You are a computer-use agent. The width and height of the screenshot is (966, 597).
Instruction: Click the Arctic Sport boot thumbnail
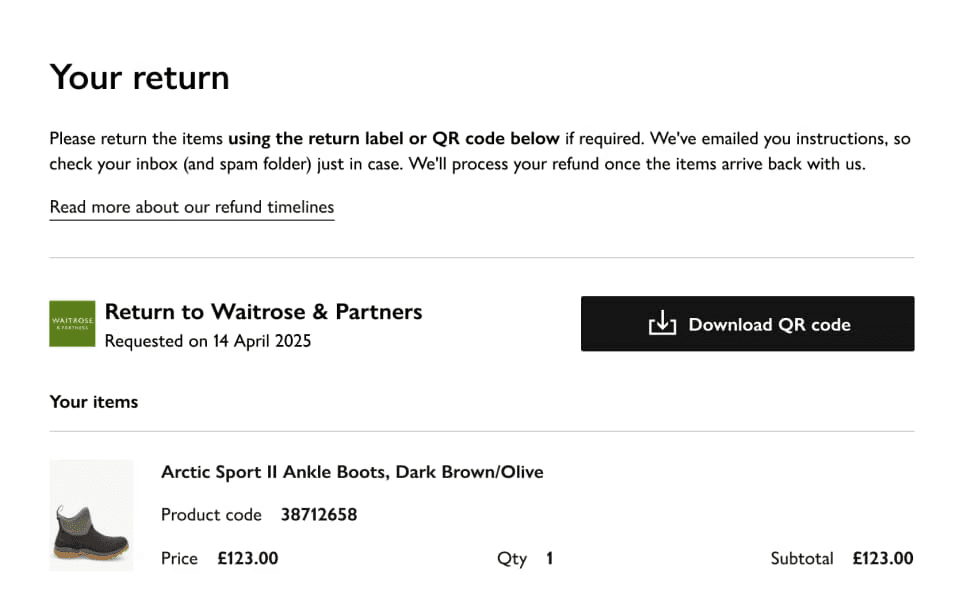click(x=91, y=515)
